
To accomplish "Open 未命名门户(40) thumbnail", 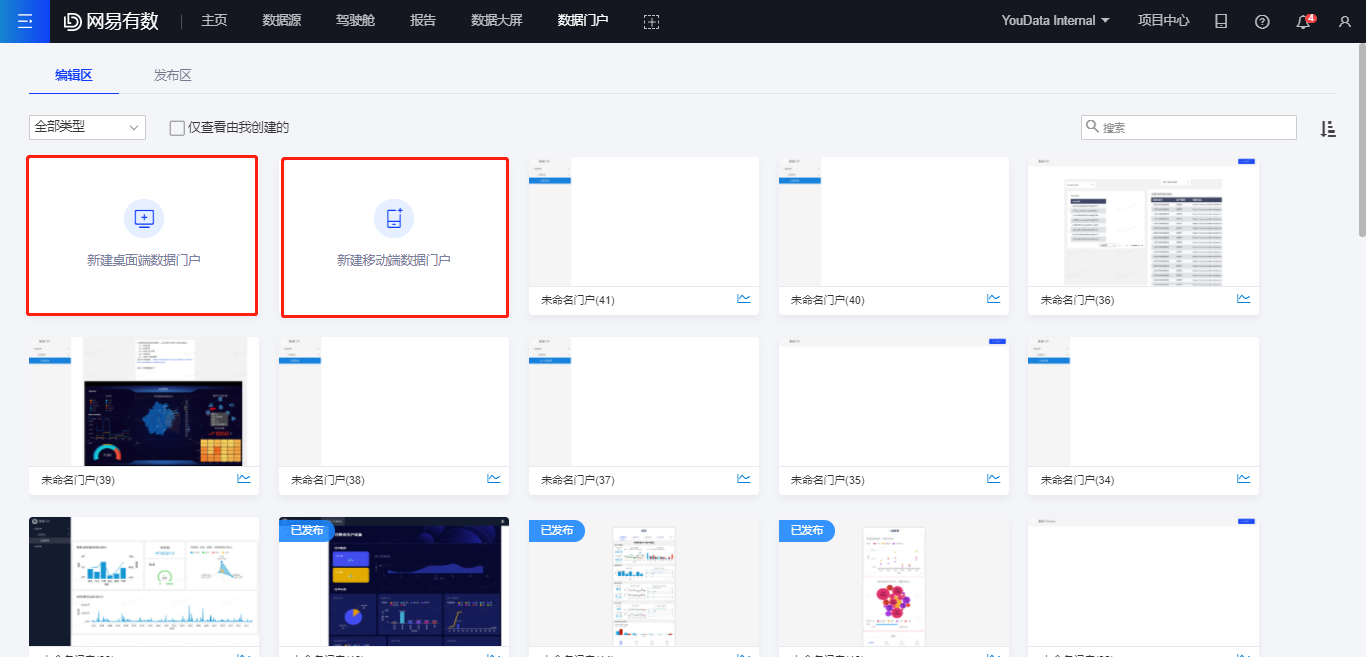I will 894,222.
